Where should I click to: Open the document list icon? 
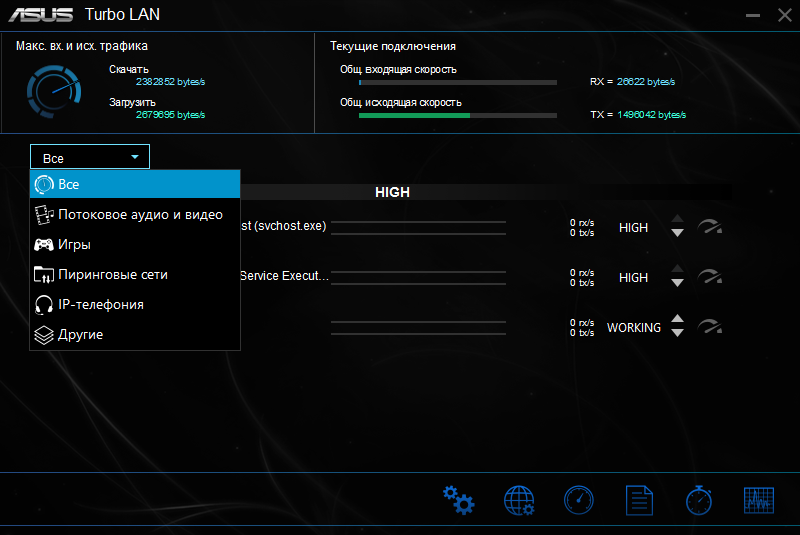(x=639, y=500)
